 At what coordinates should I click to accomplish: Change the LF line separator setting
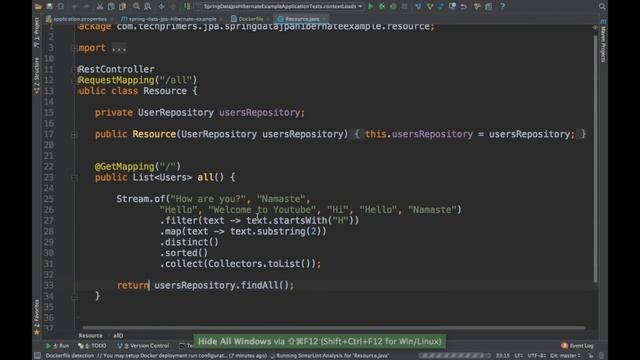[x=518, y=356]
